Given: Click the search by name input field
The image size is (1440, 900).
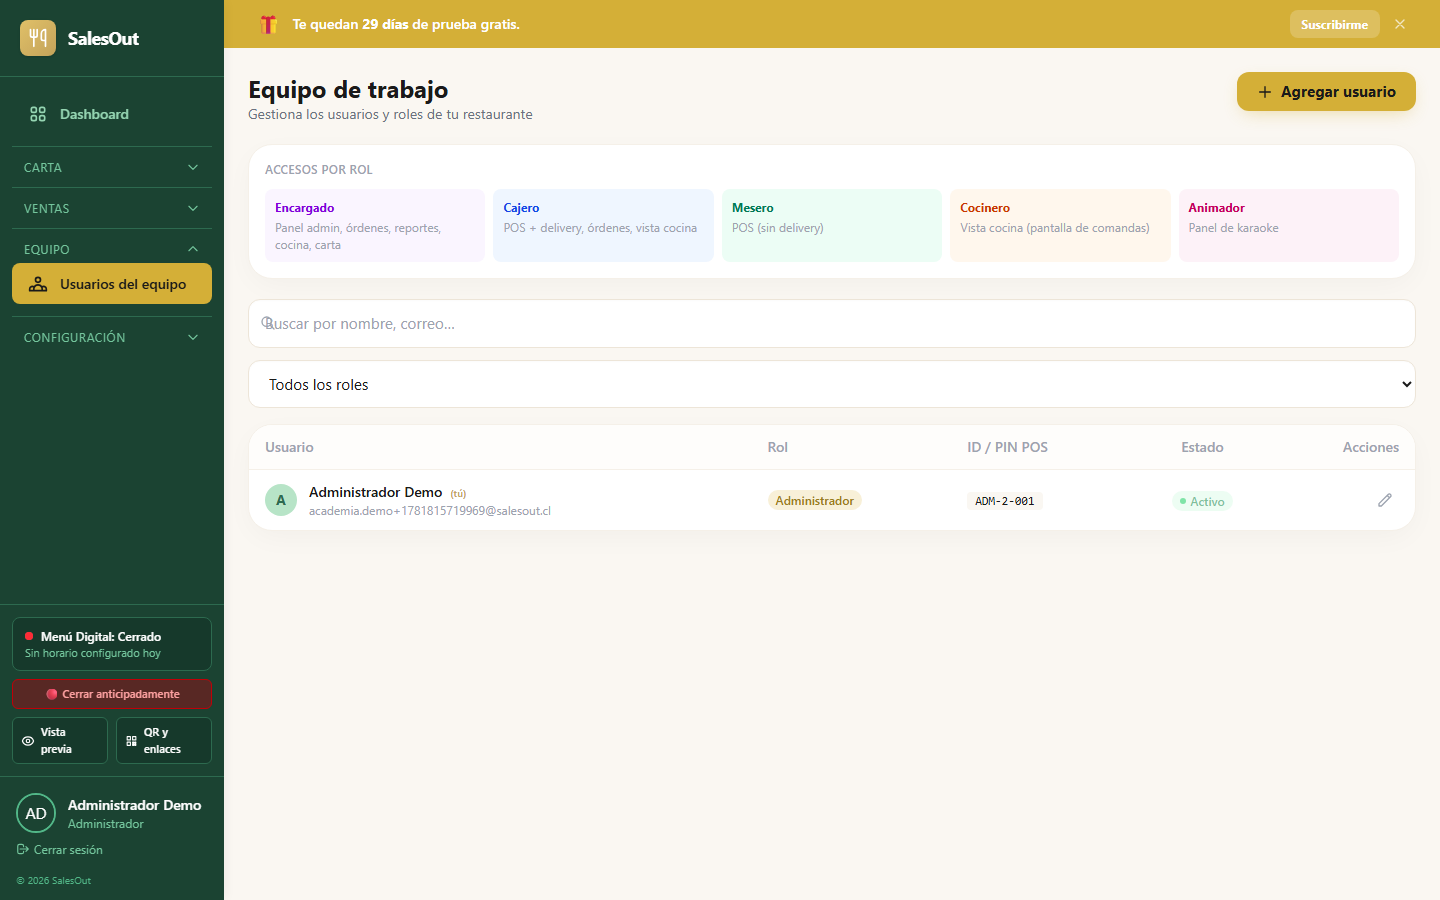Looking at the screenshot, I should pyautogui.click(x=832, y=324).
